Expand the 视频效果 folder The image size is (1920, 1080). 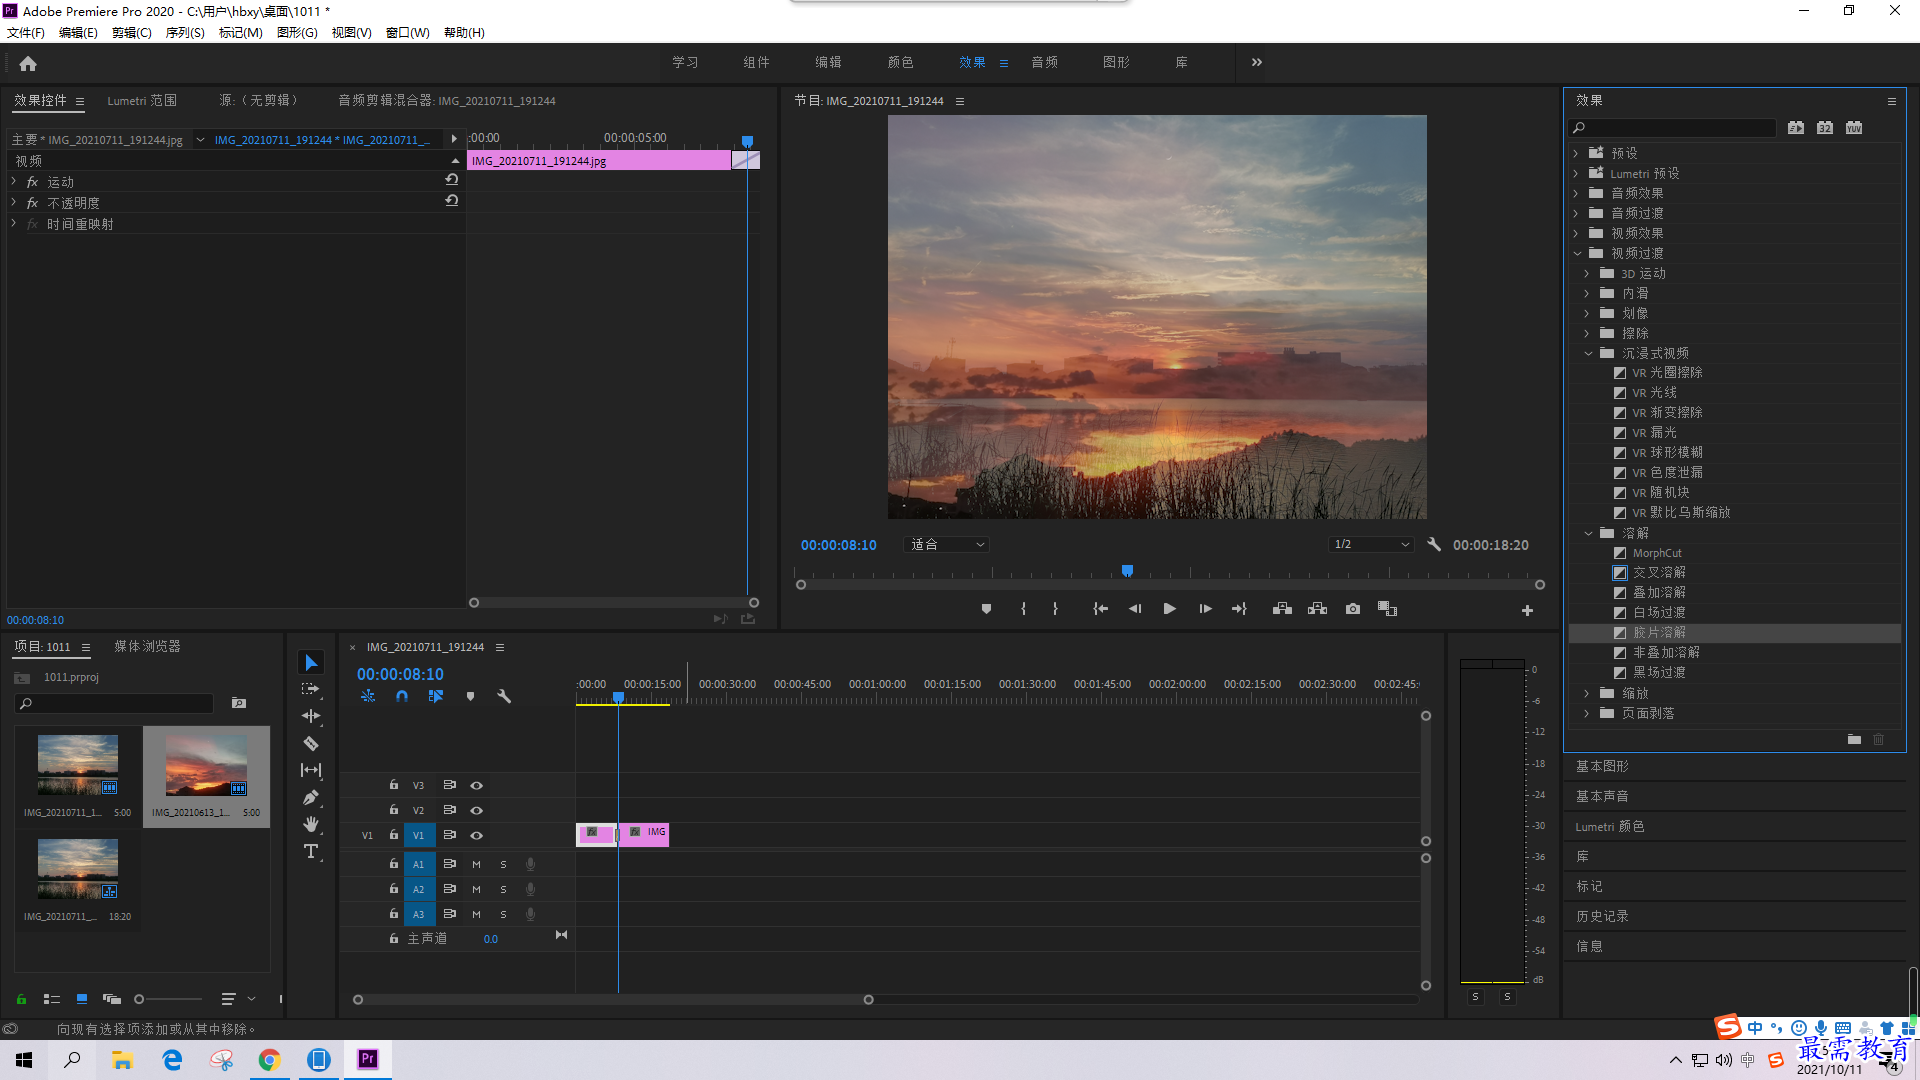(1576, 234)
